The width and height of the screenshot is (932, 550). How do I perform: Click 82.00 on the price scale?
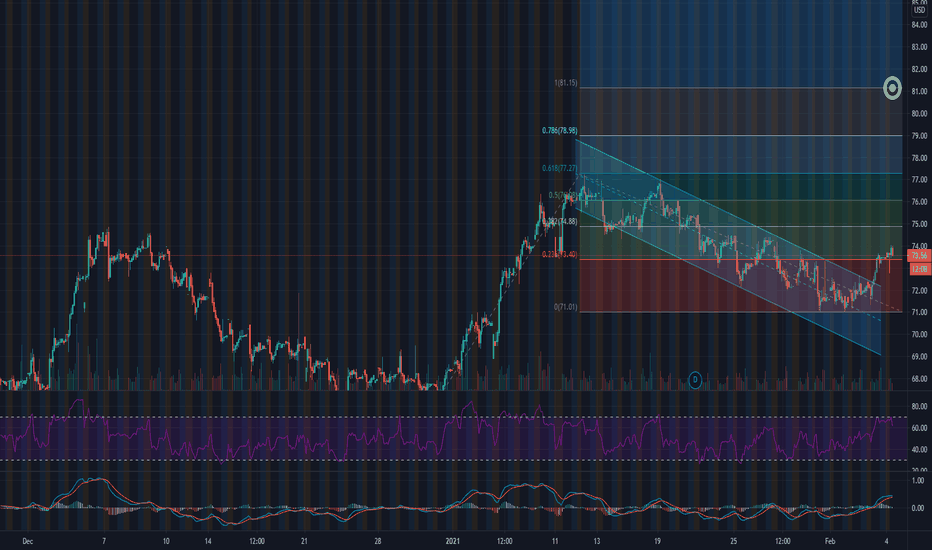click(x=919, y=69)
